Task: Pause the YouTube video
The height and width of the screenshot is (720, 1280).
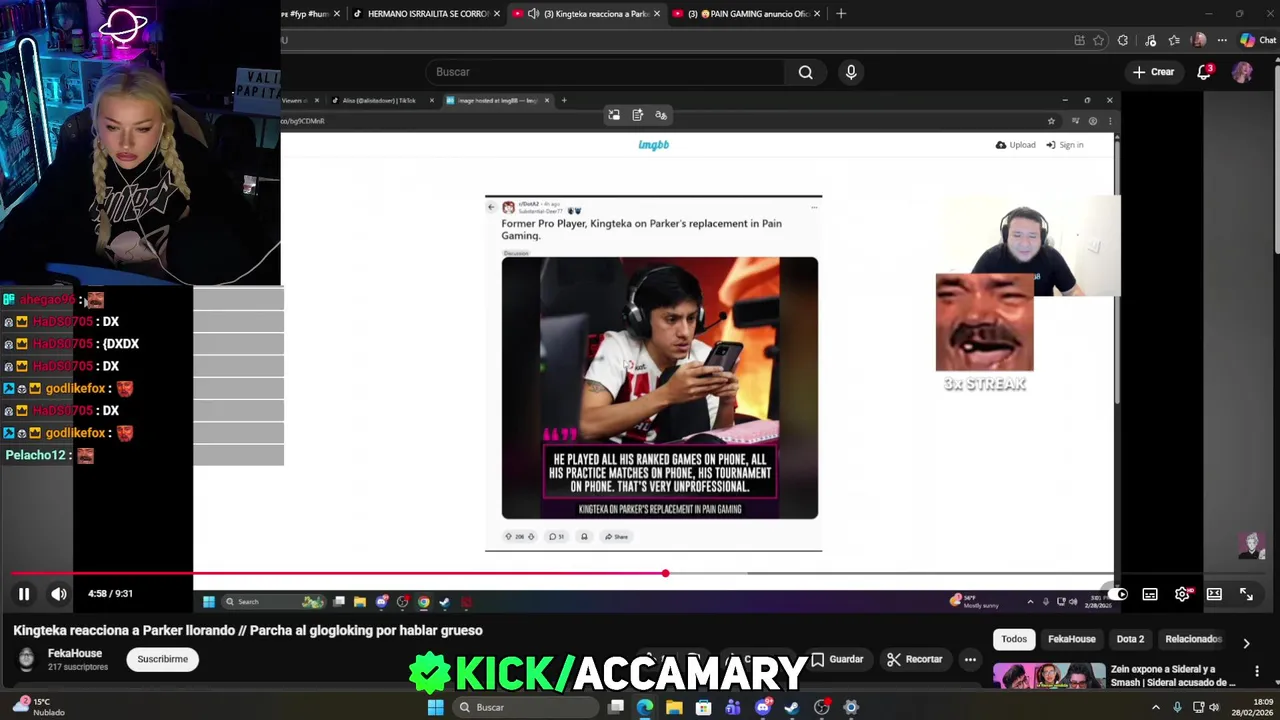Action: tap(24, 594)
